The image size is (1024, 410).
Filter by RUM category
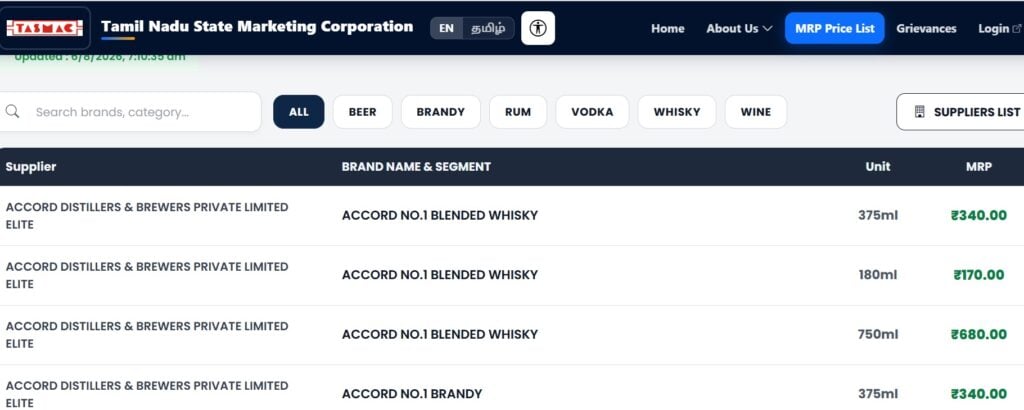tap(518, 112)
